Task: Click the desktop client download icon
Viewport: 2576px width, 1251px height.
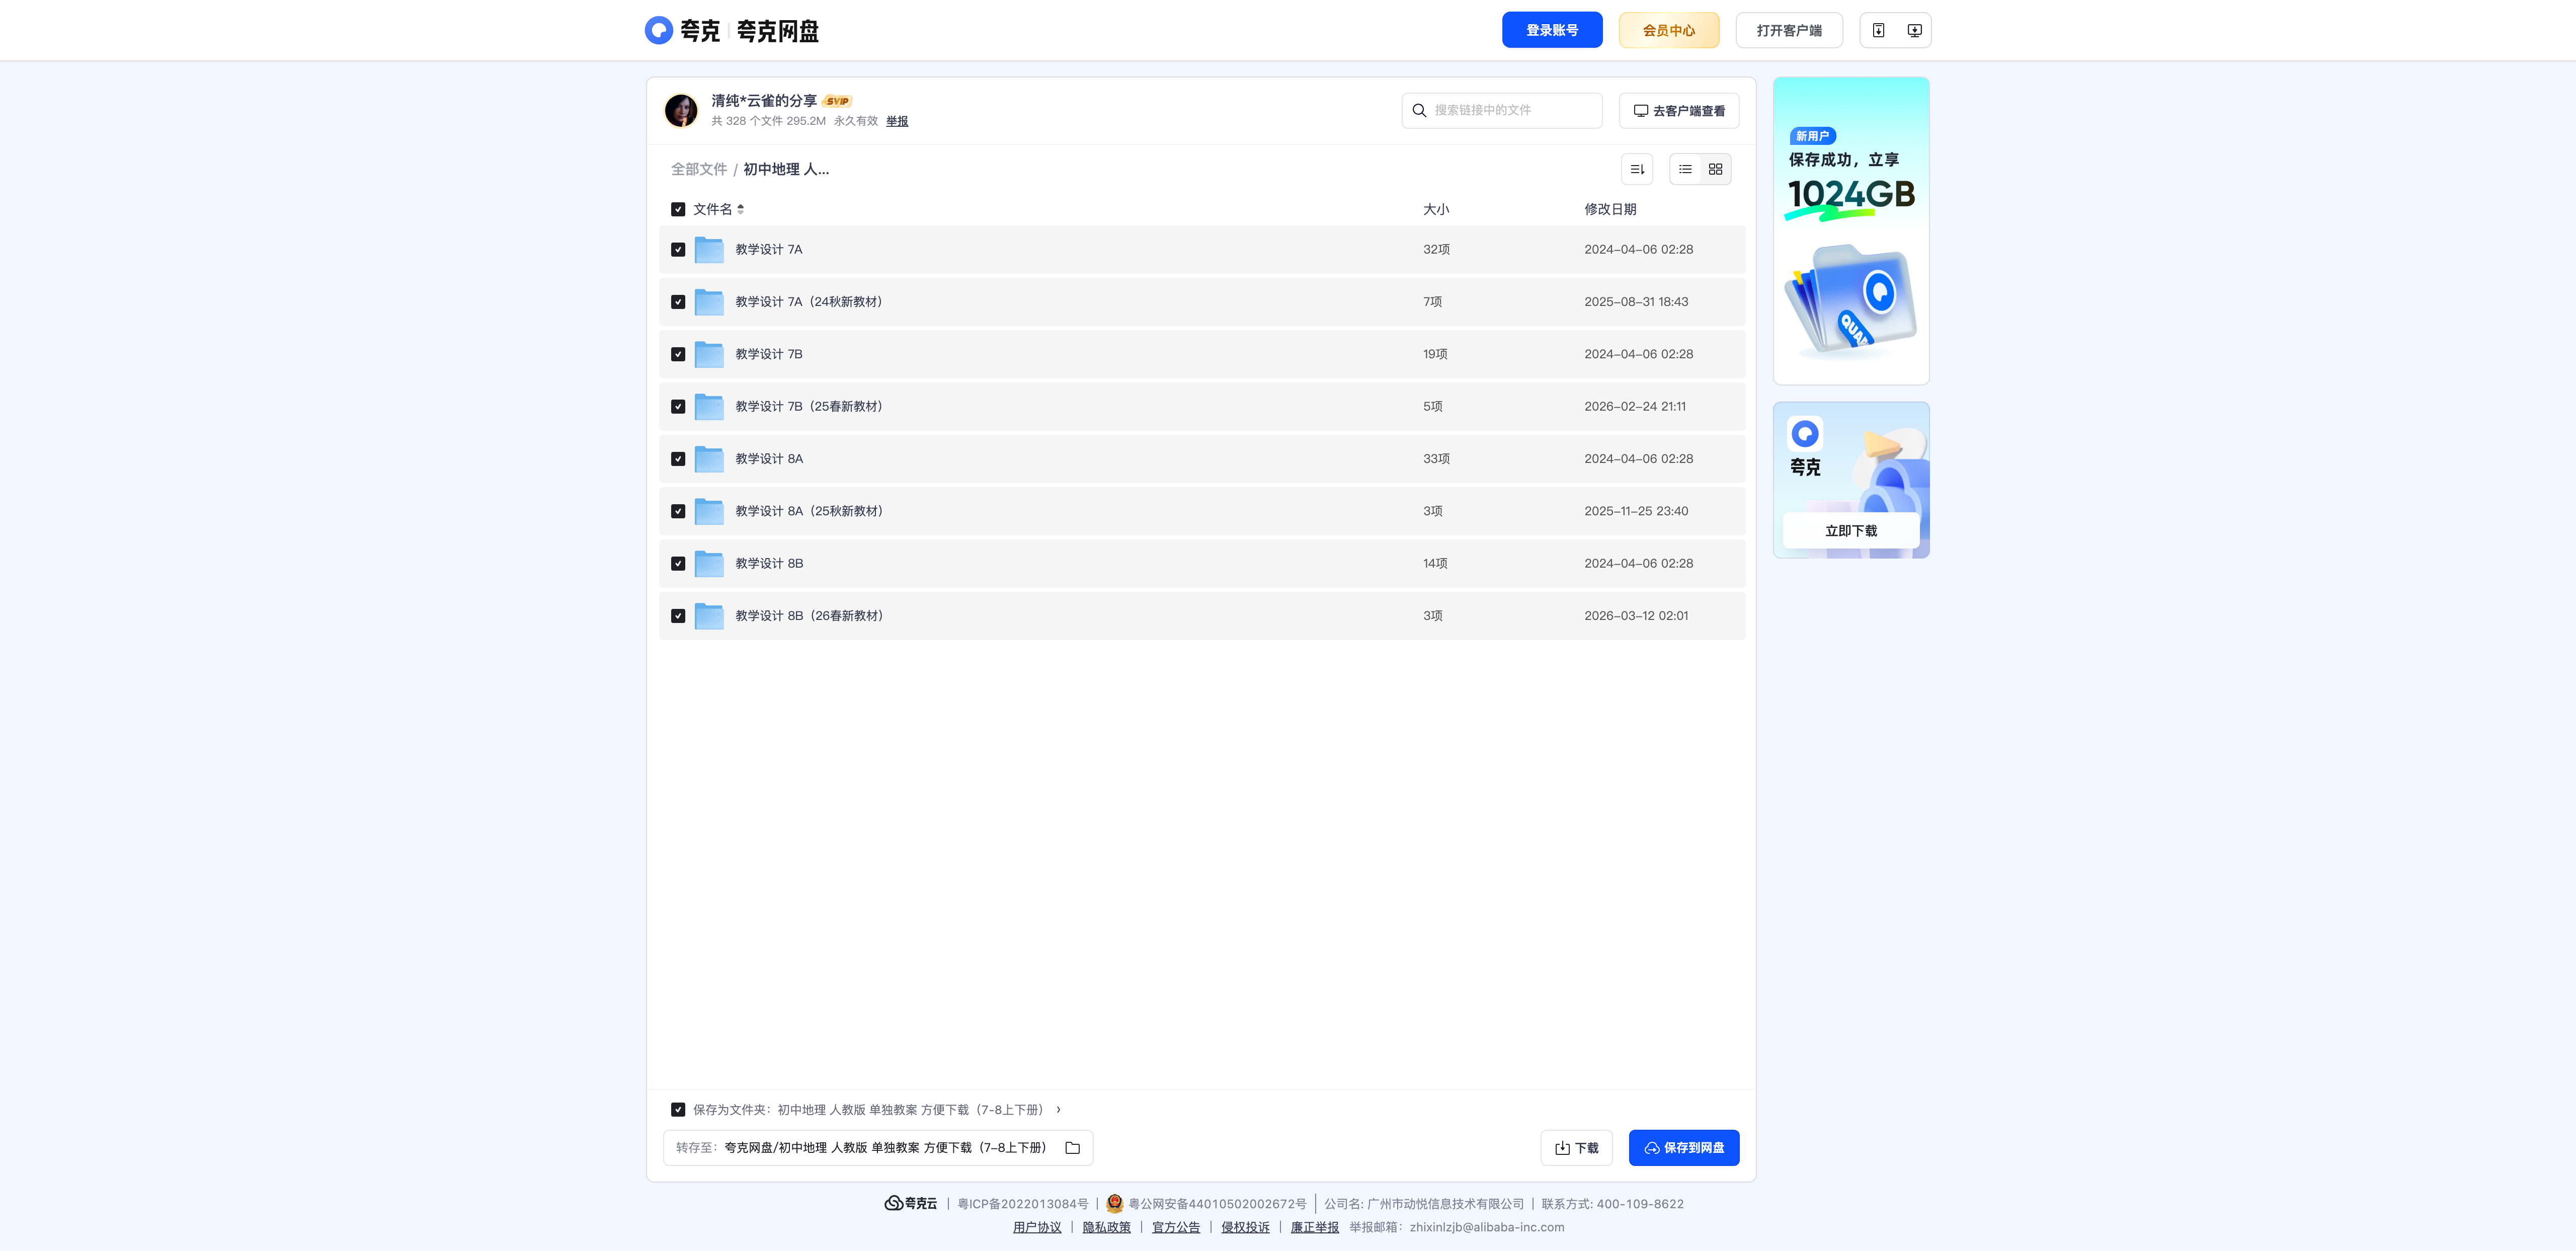Action: pos(1914,30)
